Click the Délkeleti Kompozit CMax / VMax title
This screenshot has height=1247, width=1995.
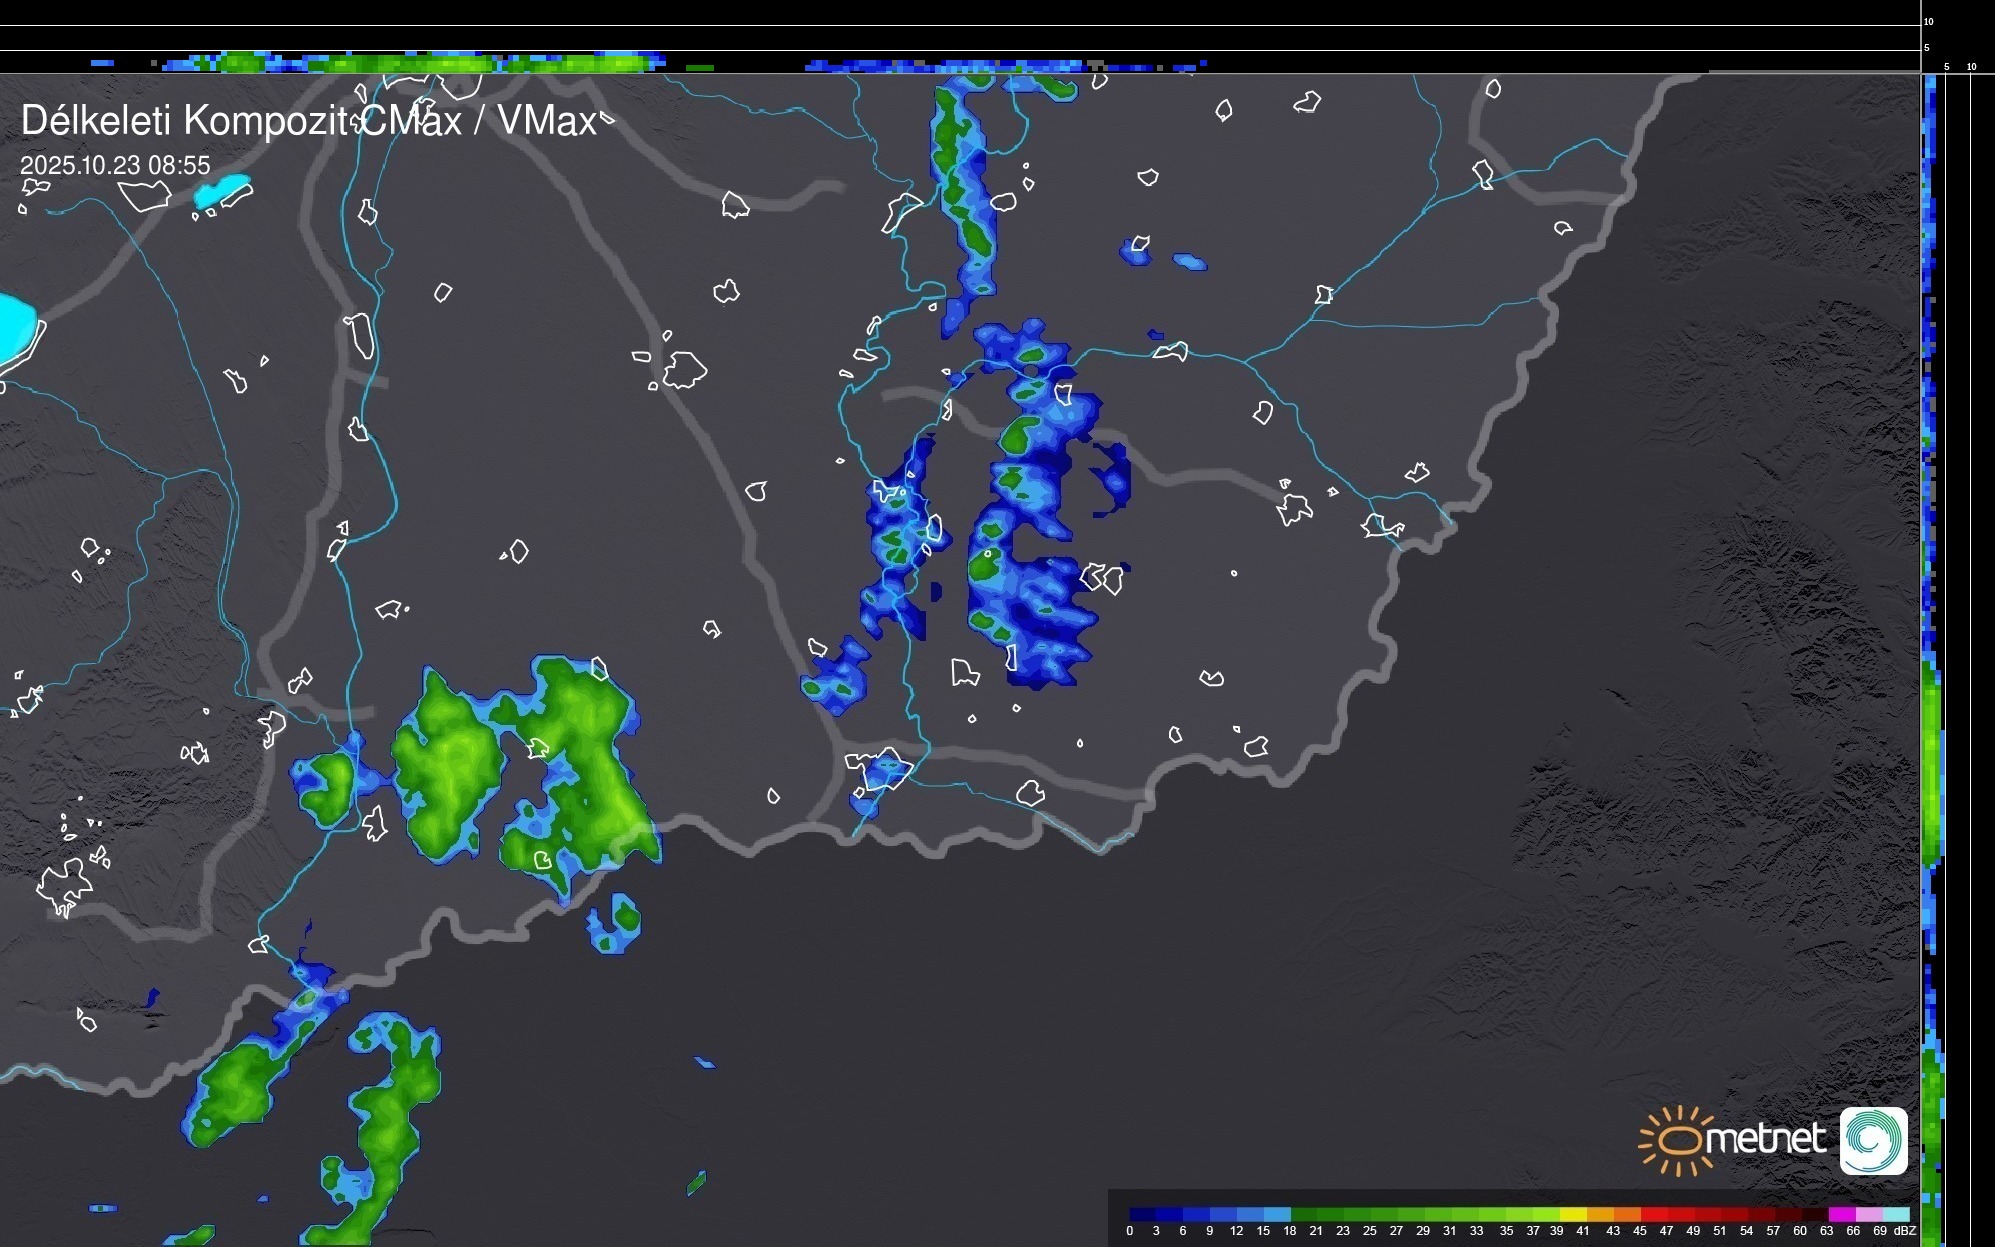tap(308, 121)
